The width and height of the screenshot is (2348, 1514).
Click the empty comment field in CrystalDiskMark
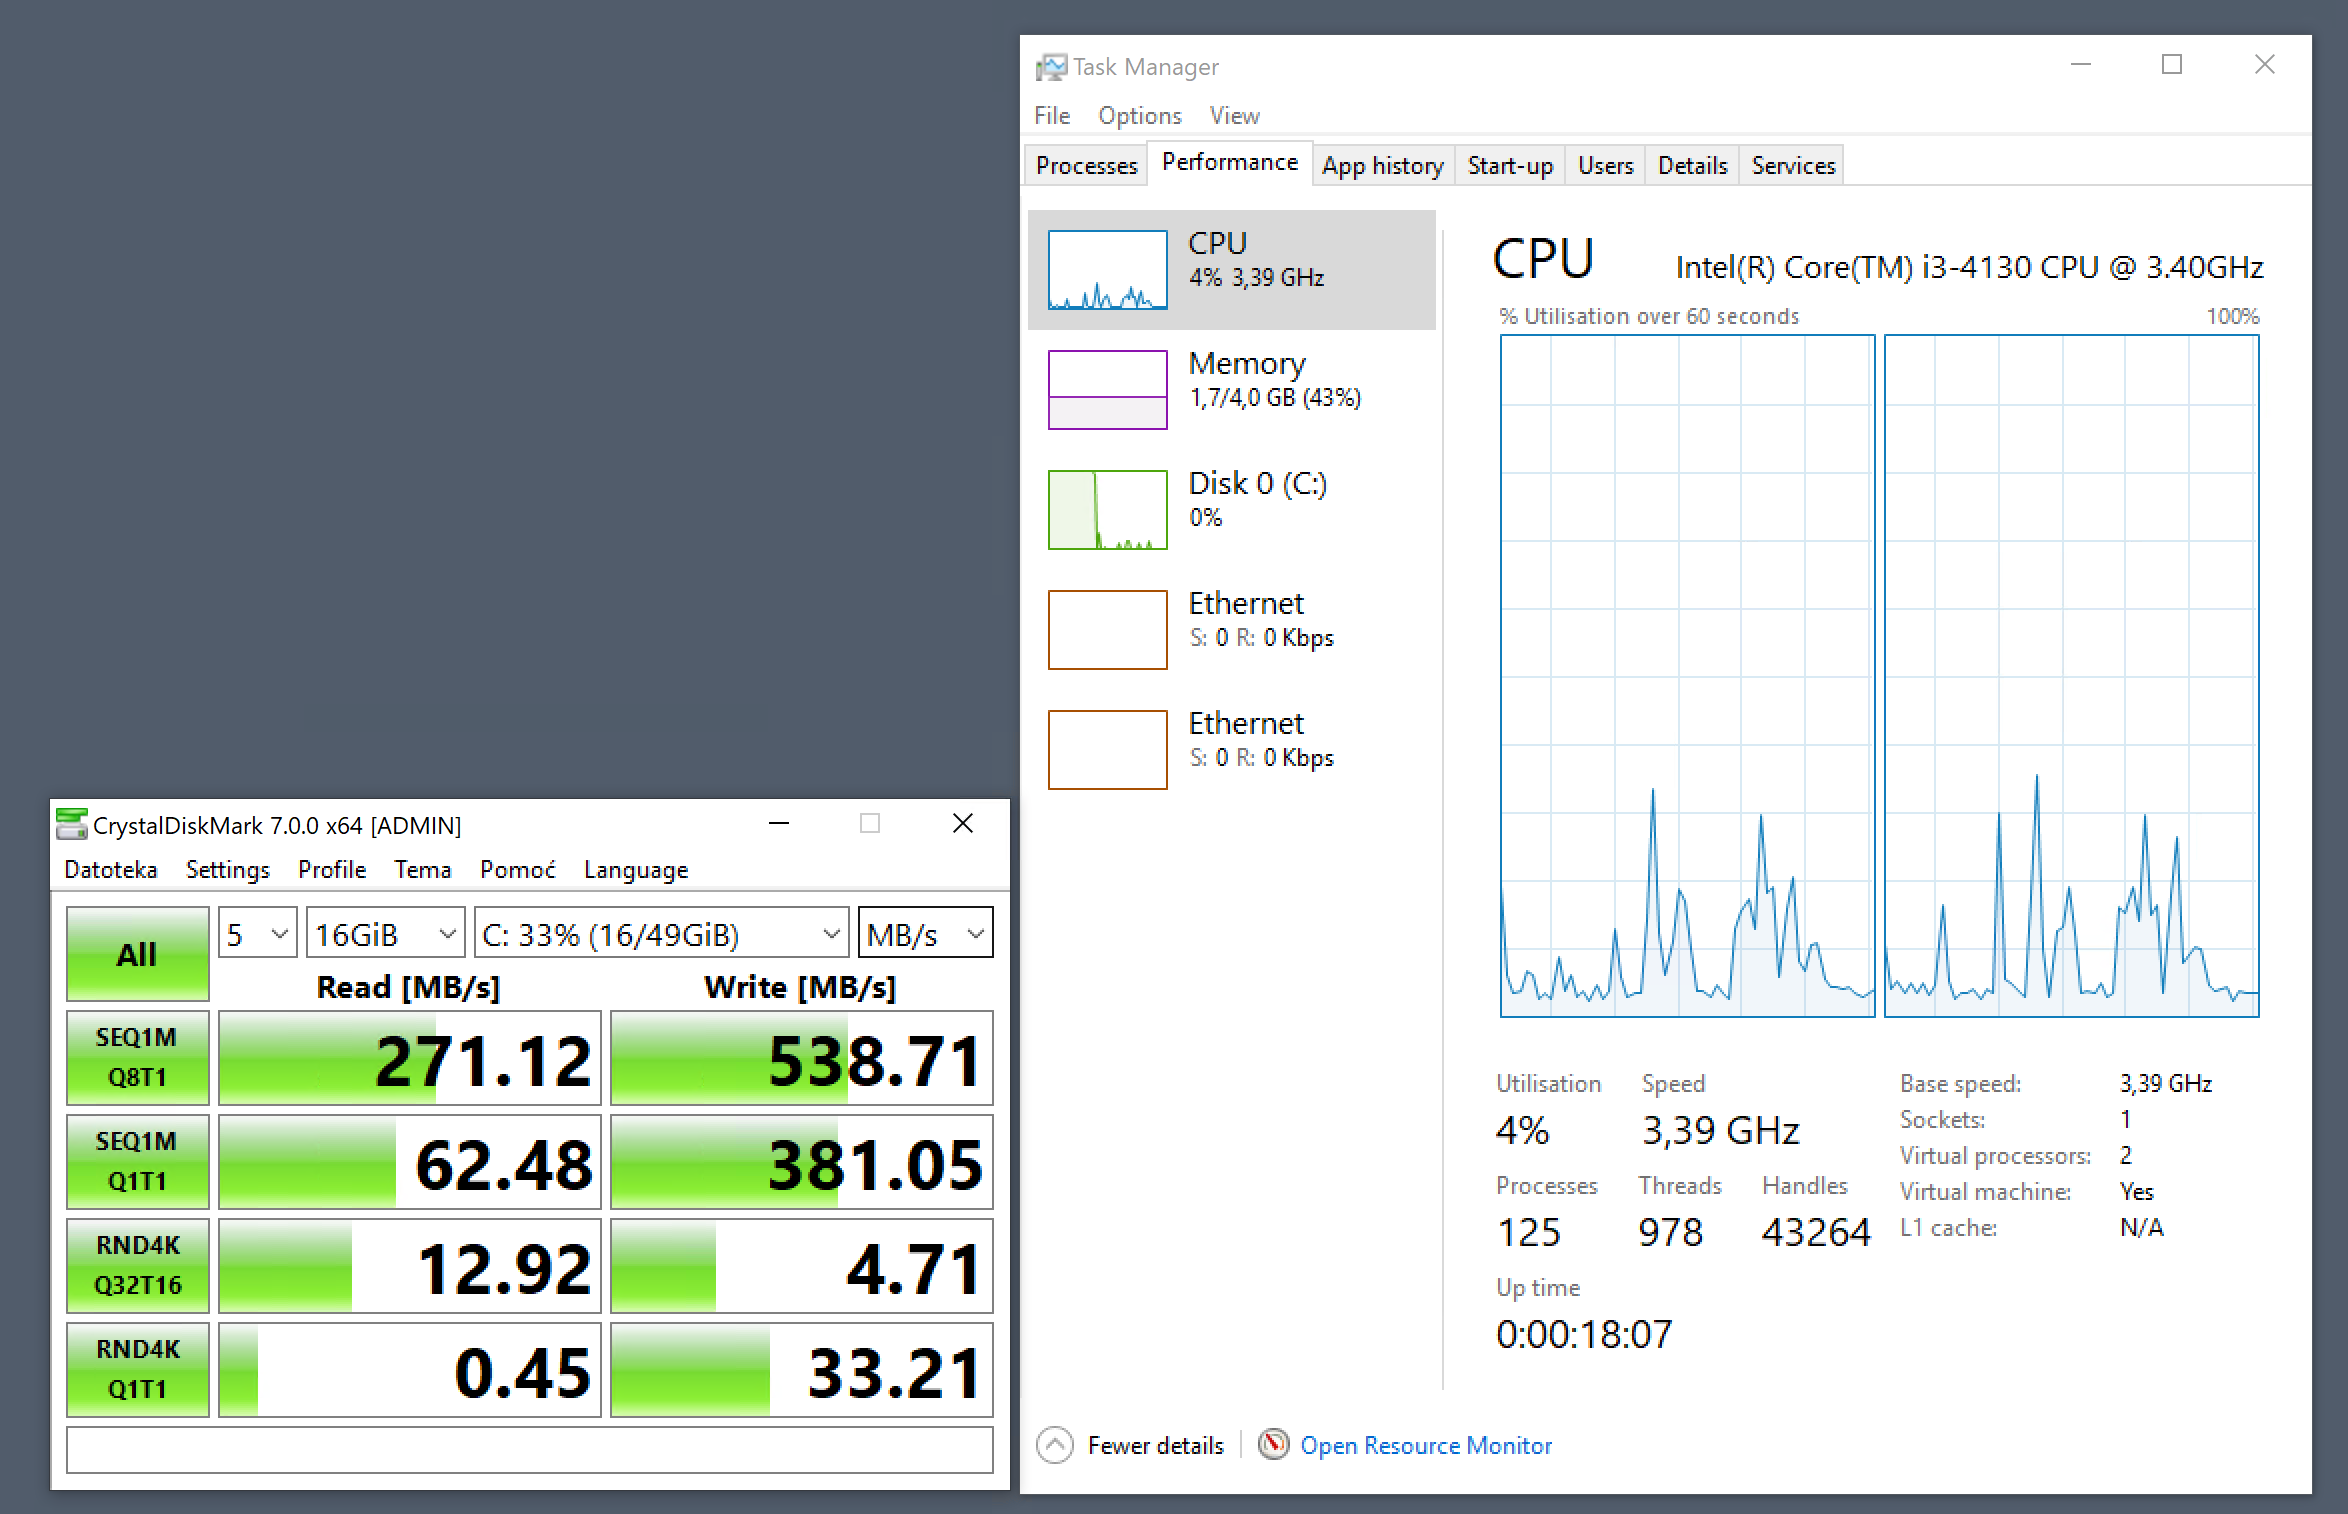click(x=530, y=1449)
